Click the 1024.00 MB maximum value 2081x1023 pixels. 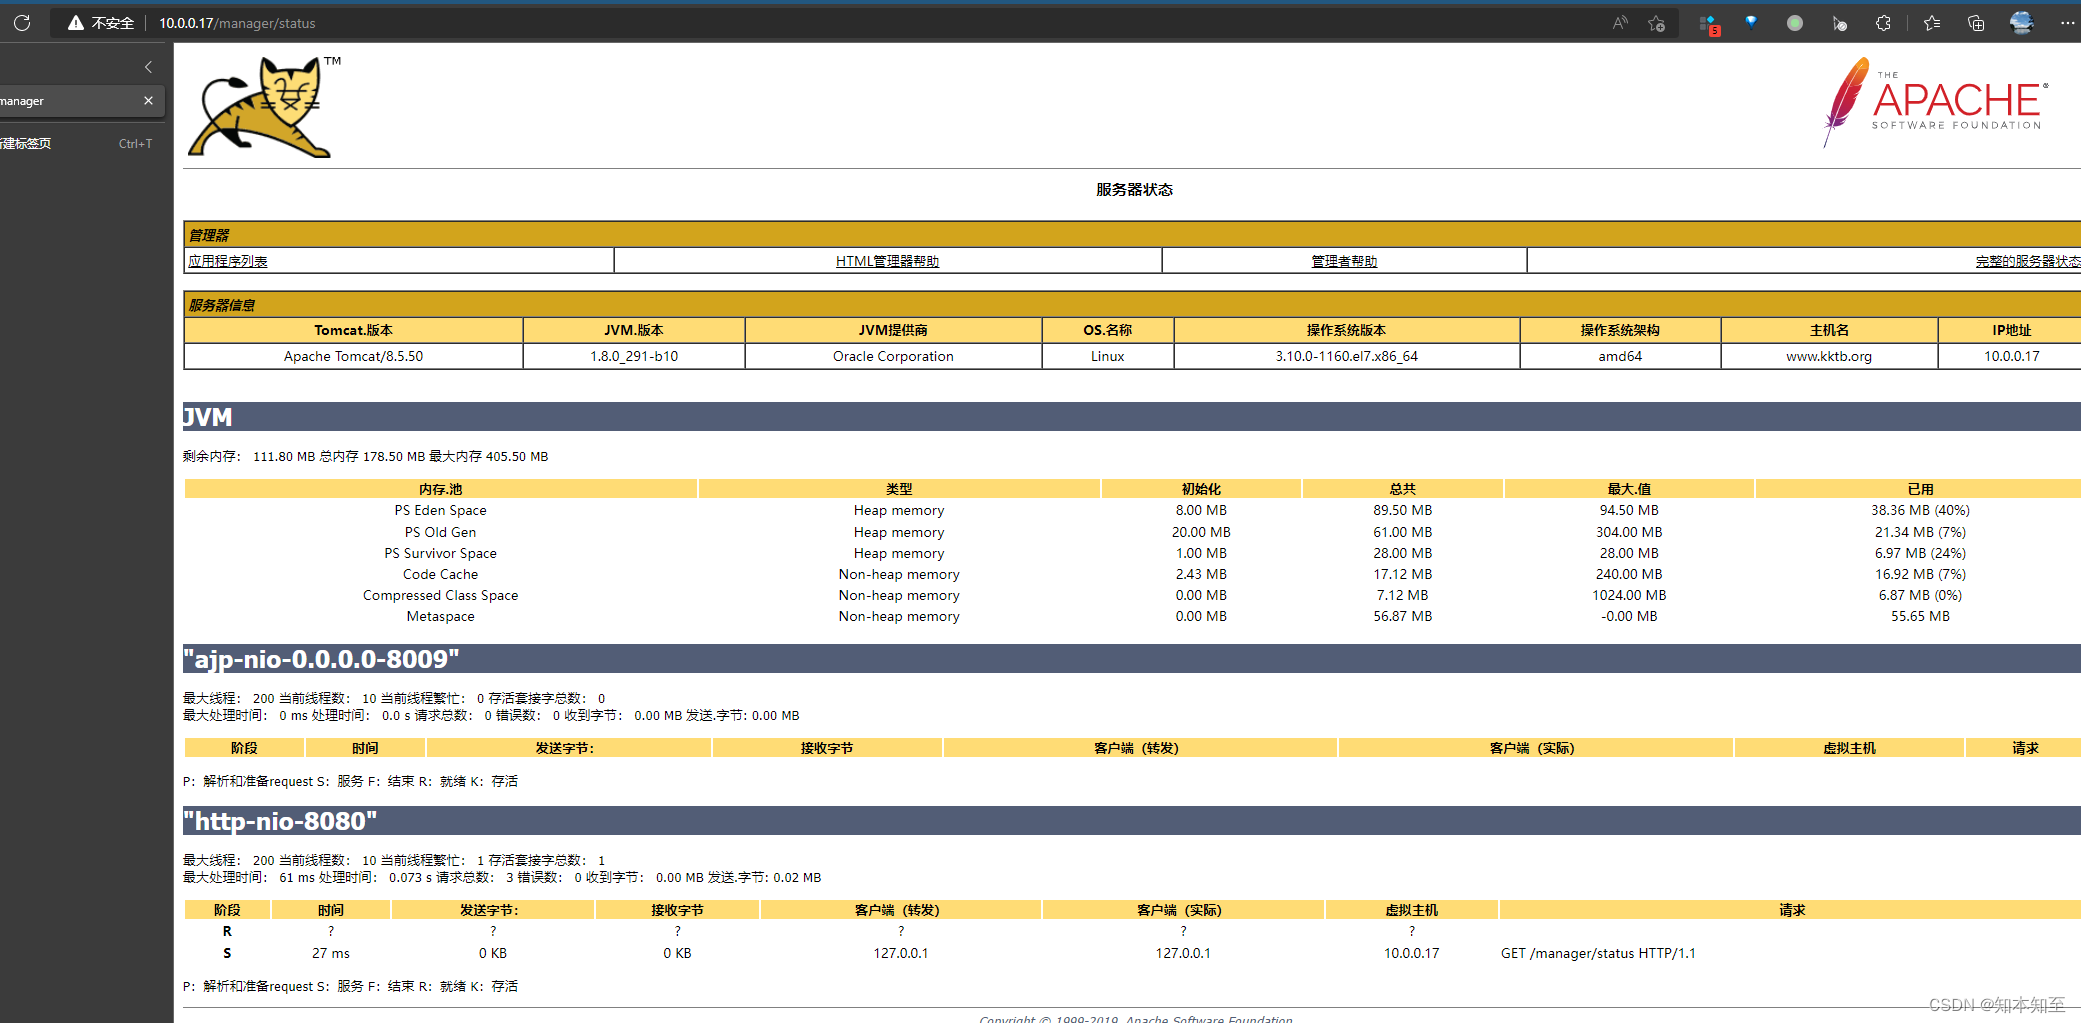(x=1629, y=595)
